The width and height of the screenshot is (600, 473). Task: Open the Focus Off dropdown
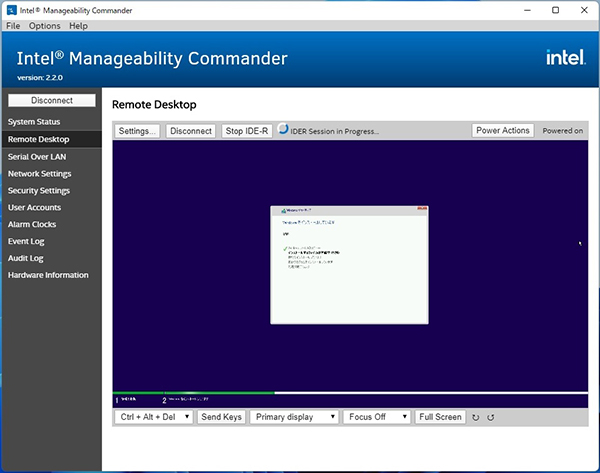[377, 417]
